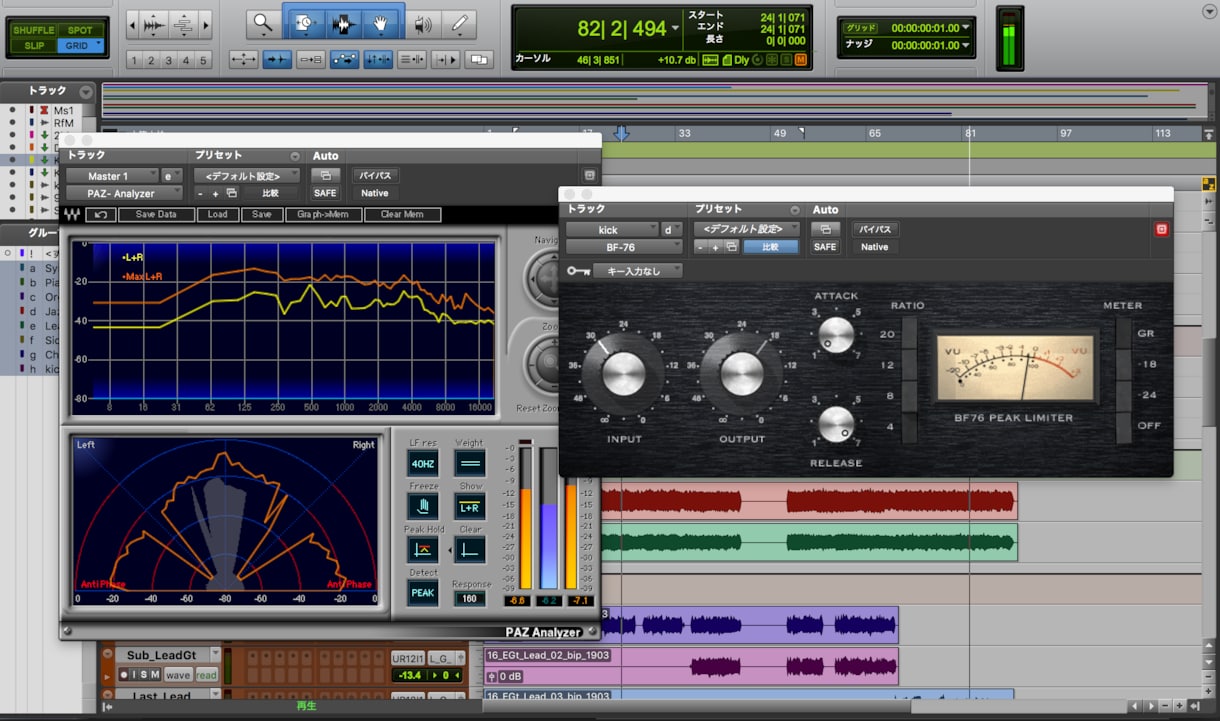Toggle Link Timeline and Edit Selection icon
The image size is (1220, 721).
(x=377, y=60)
